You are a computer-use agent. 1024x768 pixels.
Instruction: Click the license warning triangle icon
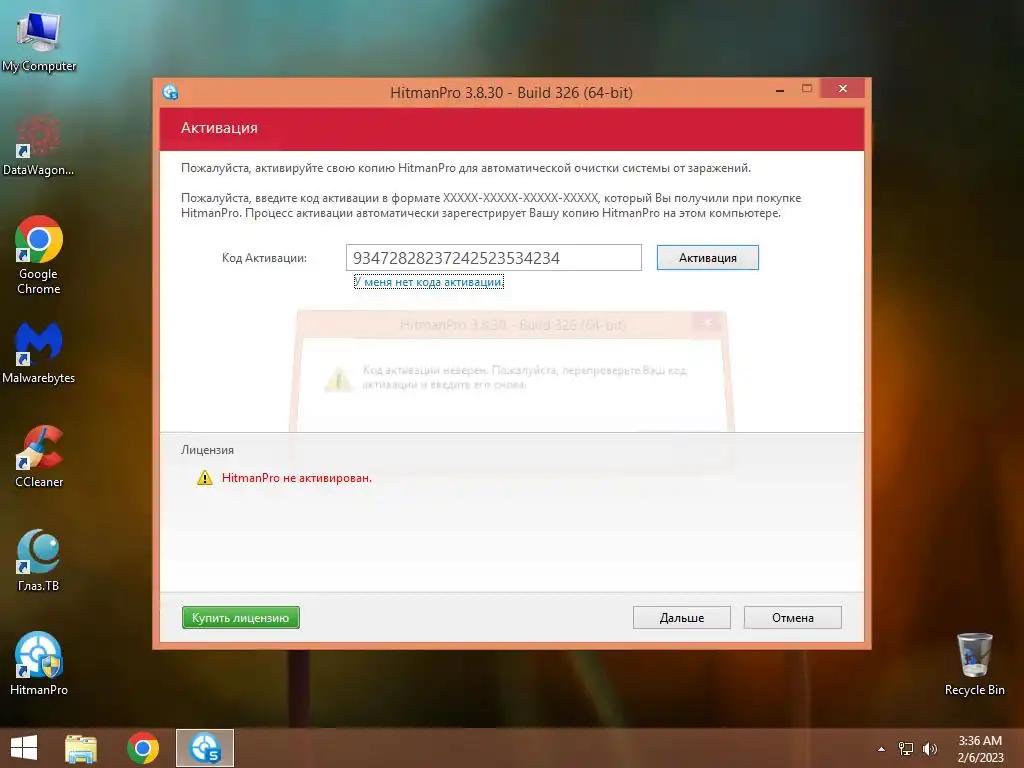point(204,478)
